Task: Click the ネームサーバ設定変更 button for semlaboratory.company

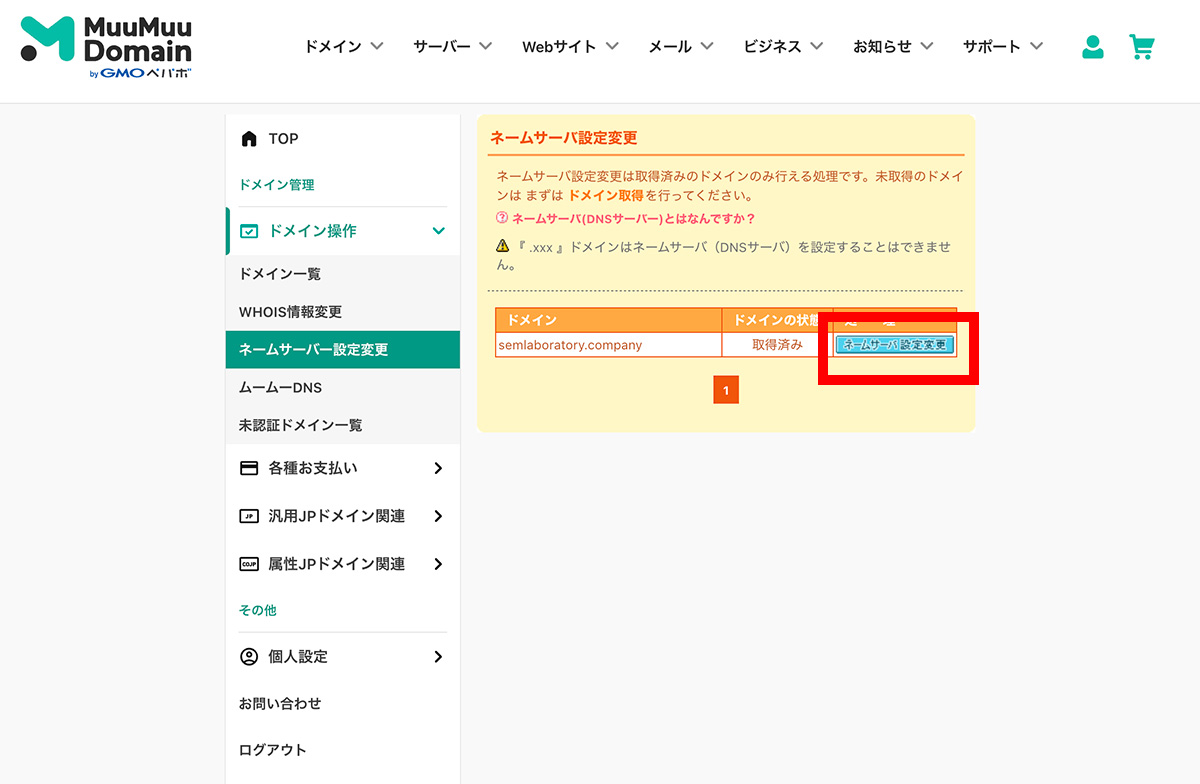Action: pos(893,344)
